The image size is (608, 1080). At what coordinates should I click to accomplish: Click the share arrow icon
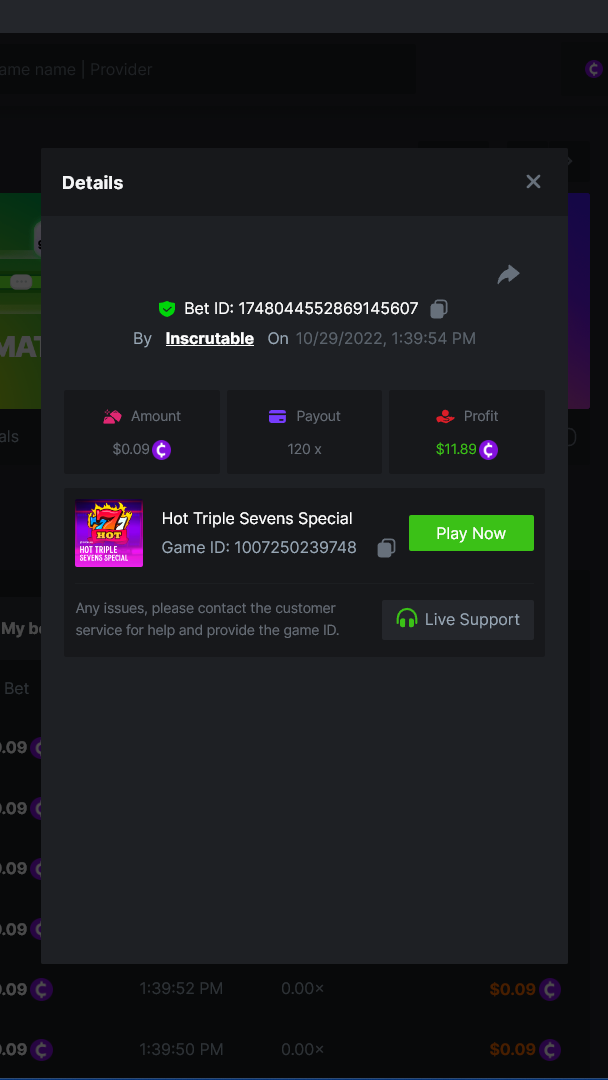508,274
